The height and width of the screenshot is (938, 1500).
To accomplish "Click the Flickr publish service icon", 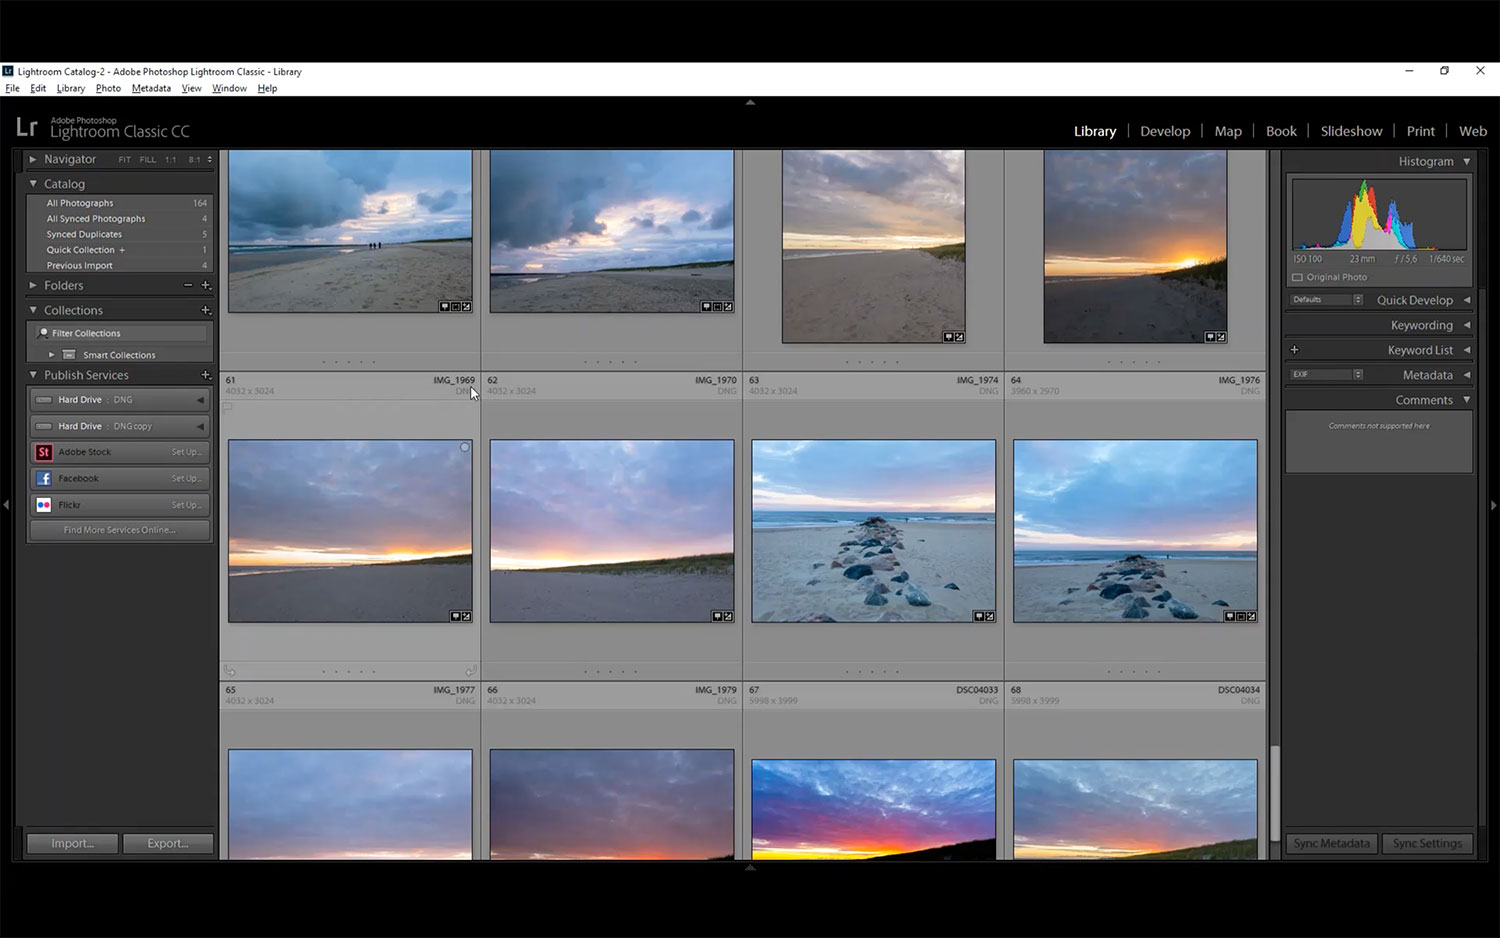I will 44,505.
